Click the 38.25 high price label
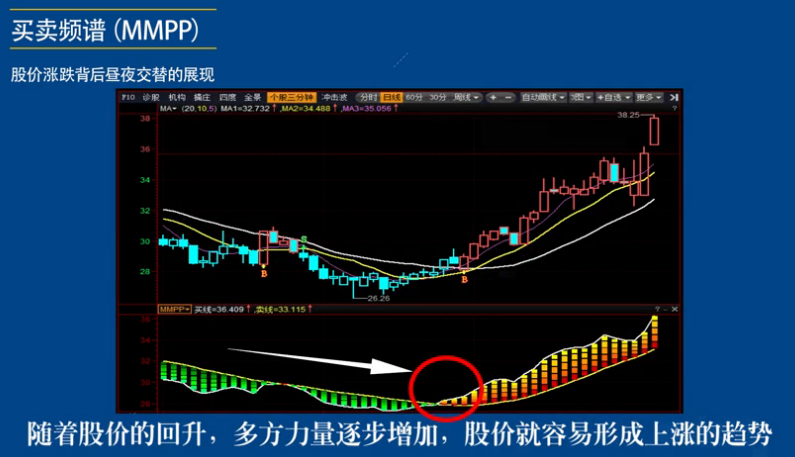 point(628,115)
